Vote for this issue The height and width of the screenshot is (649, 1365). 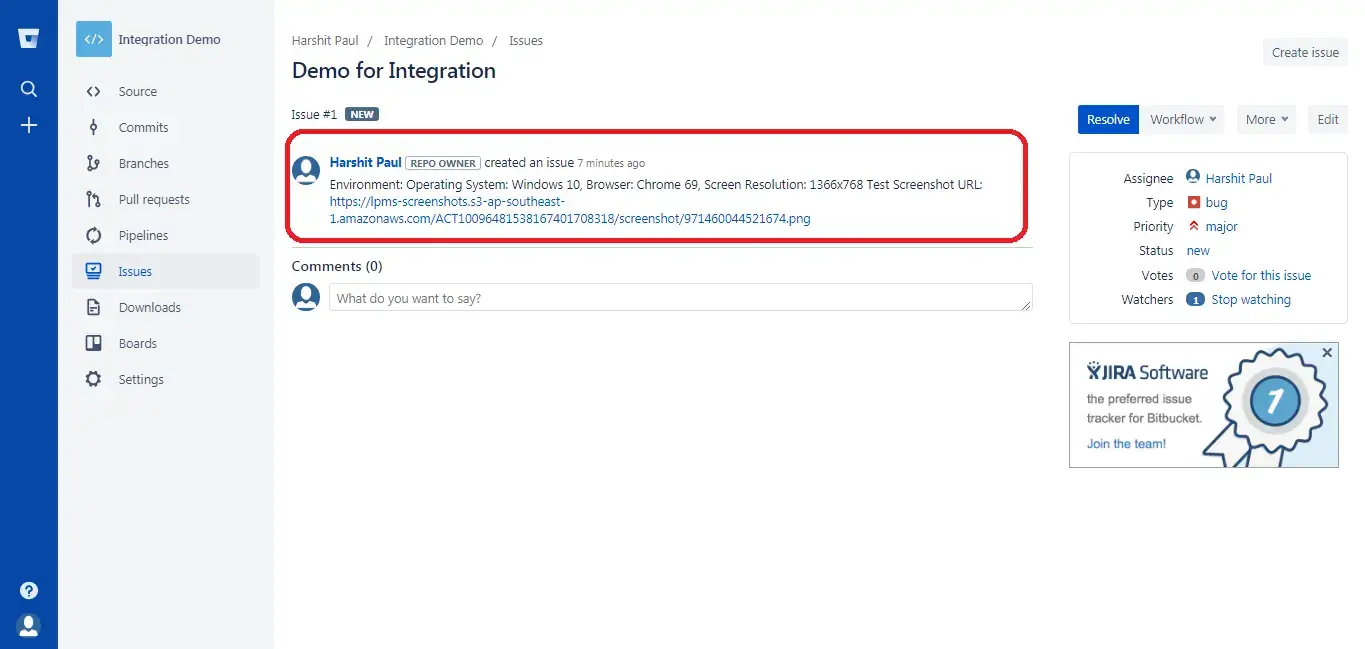tap(1261, 275)
